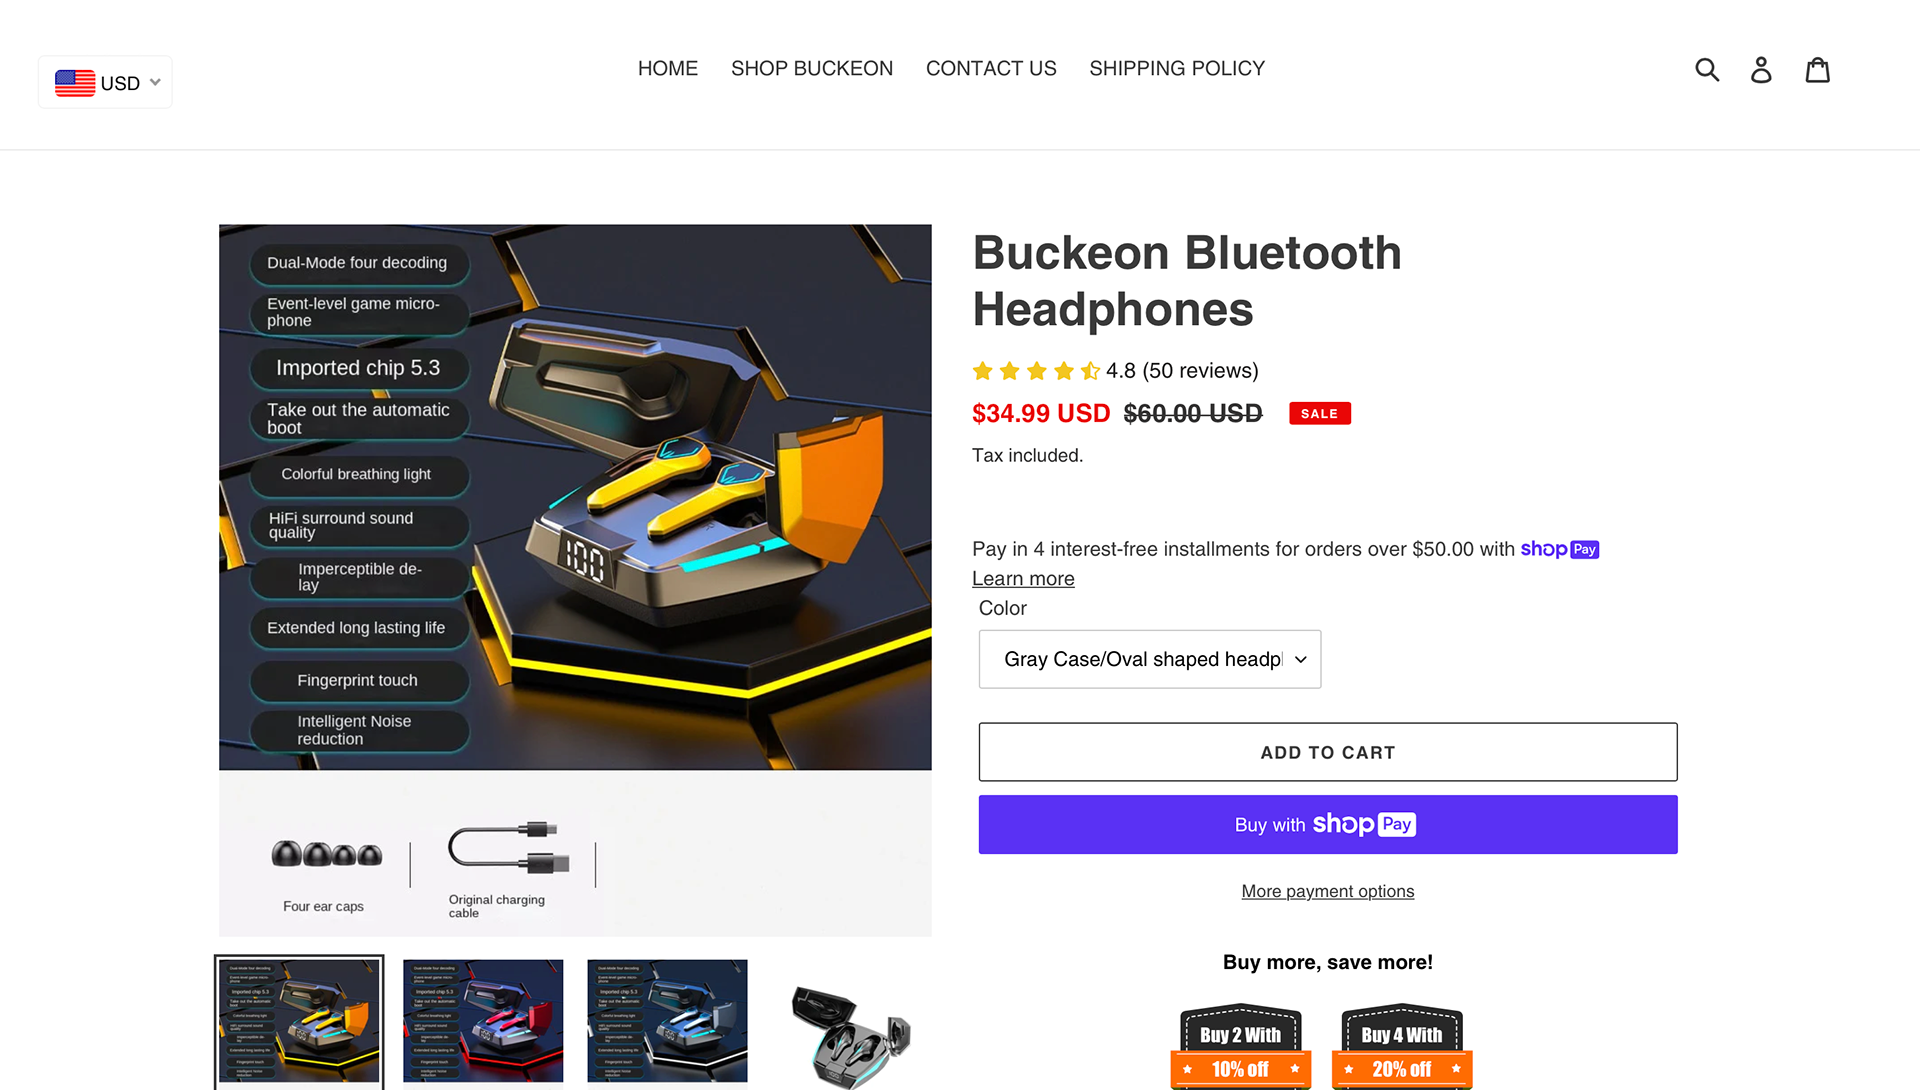Go to the HOME menu item

pos(668,68)
